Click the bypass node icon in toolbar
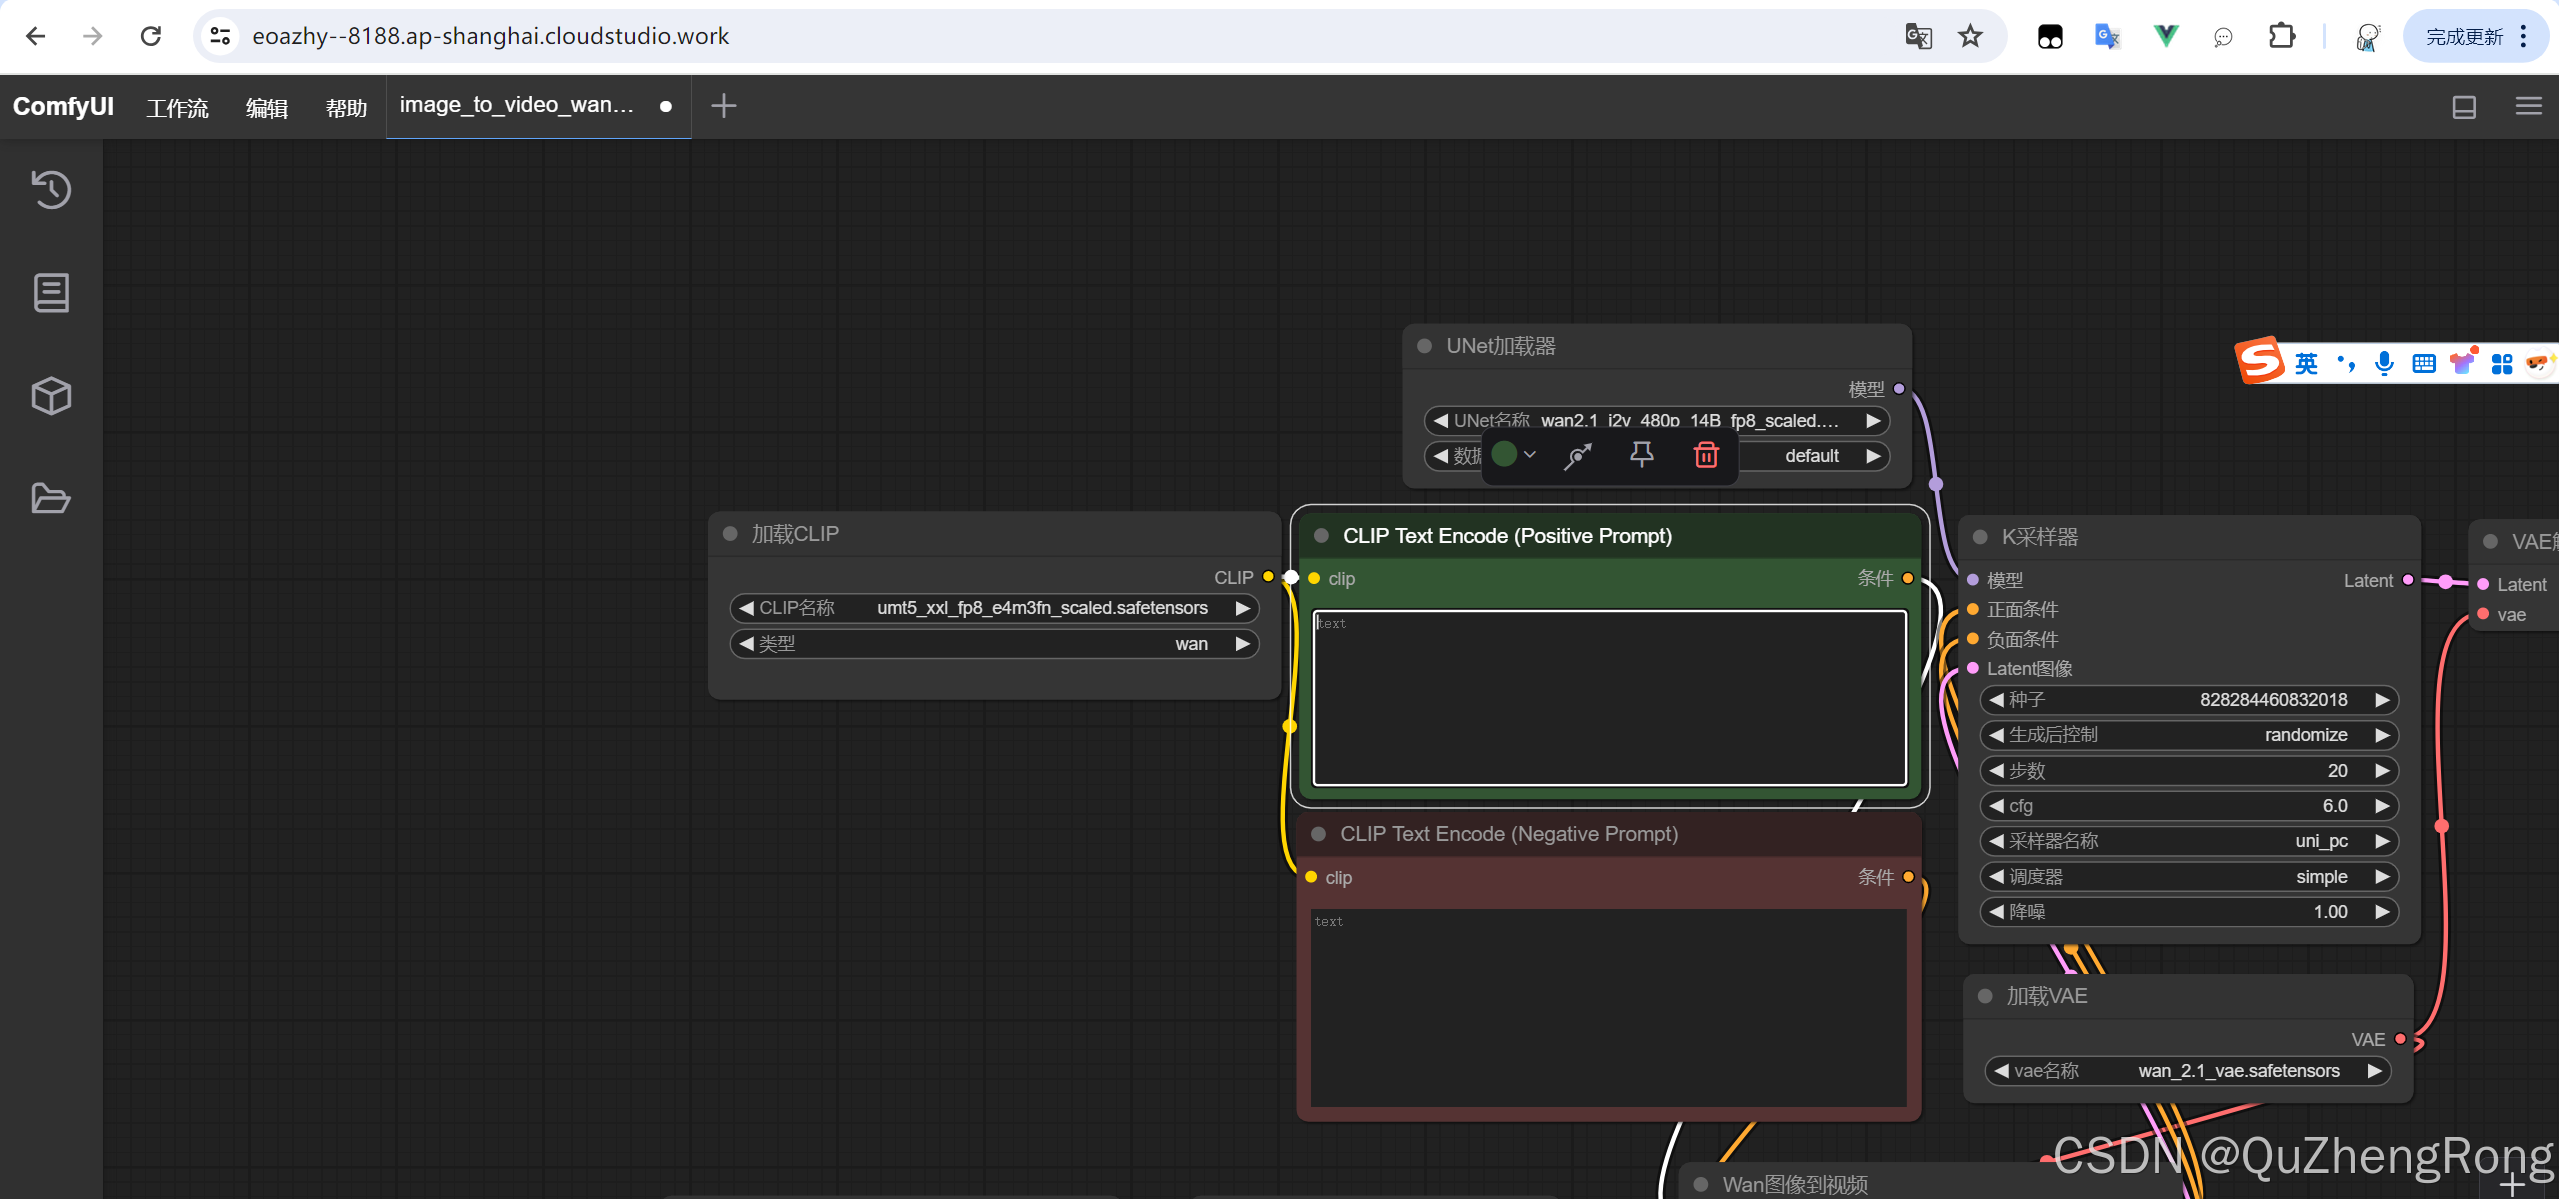2559x1199 pixels. 1578,456
